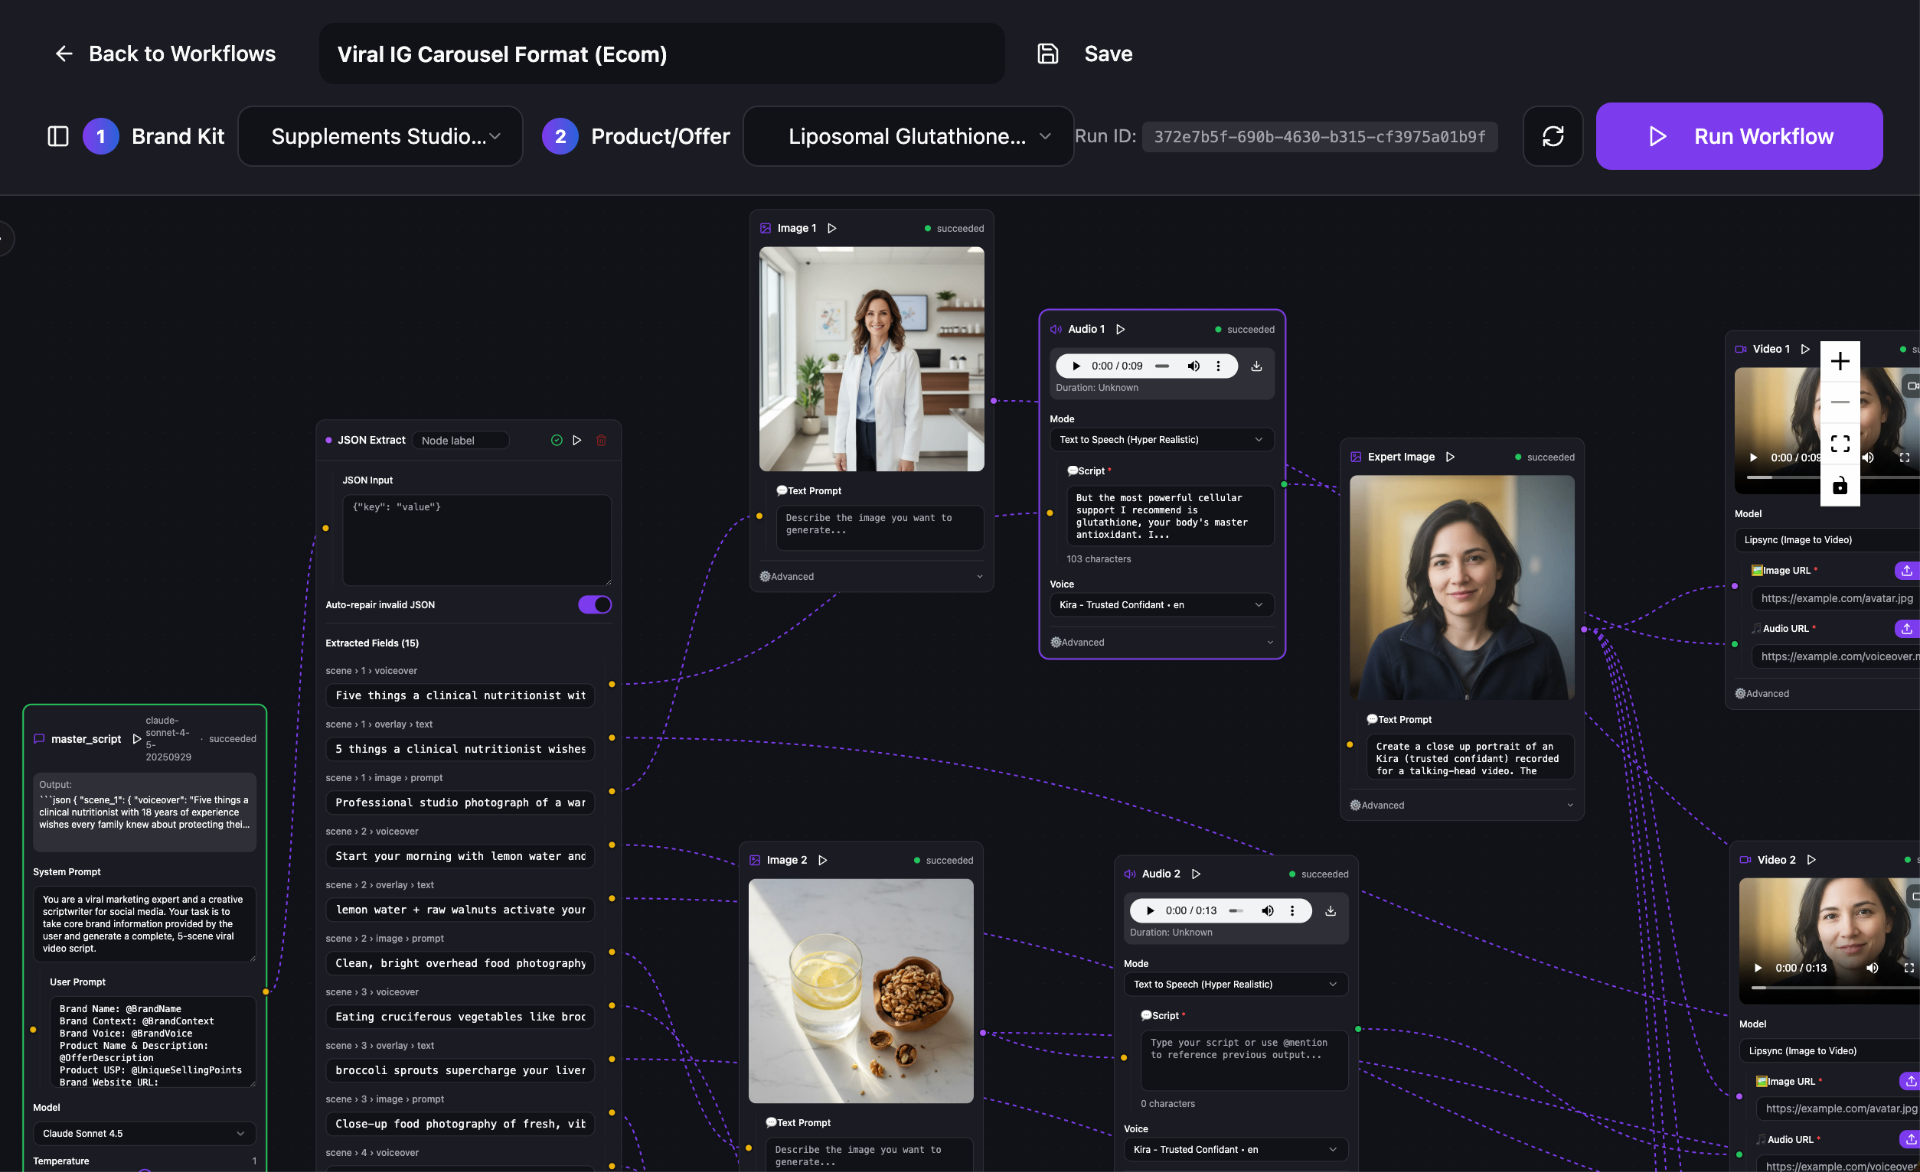This screenshot has height=1172, width=1920.
Task: Click the Run Workflow button
Action: [1739, 136]
